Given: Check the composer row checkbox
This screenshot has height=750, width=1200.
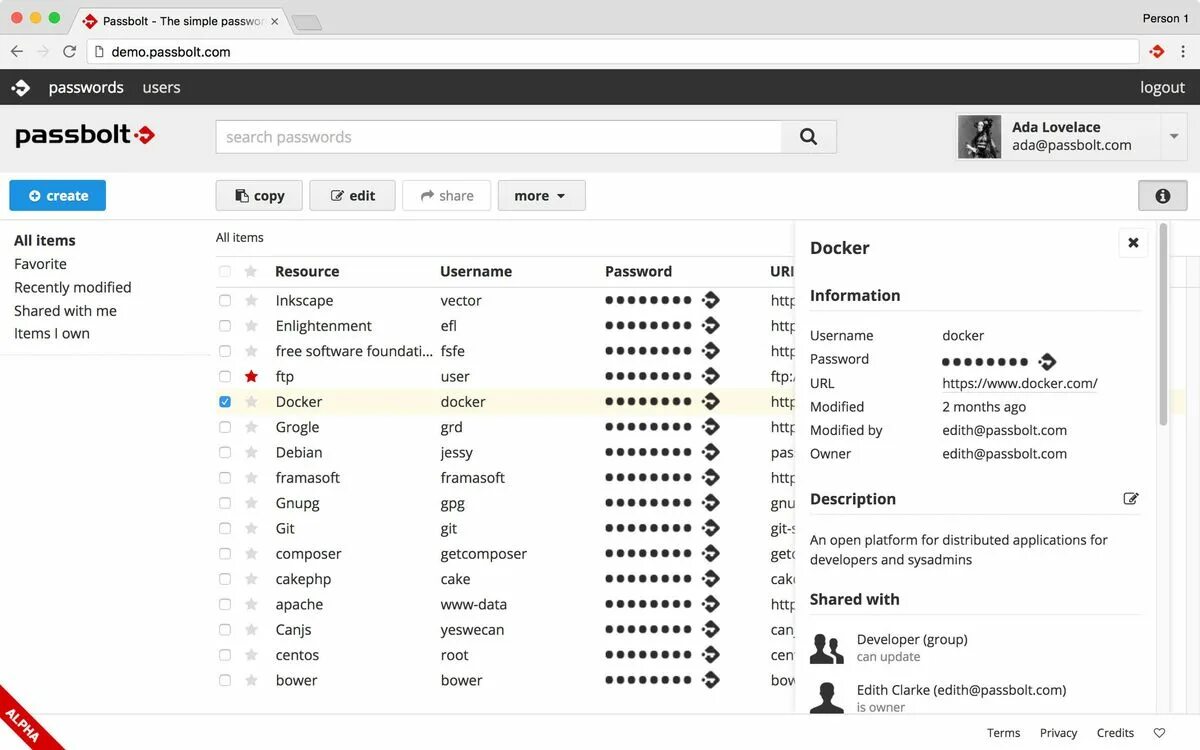Looking at the screenshot, I should pos(224,554).
